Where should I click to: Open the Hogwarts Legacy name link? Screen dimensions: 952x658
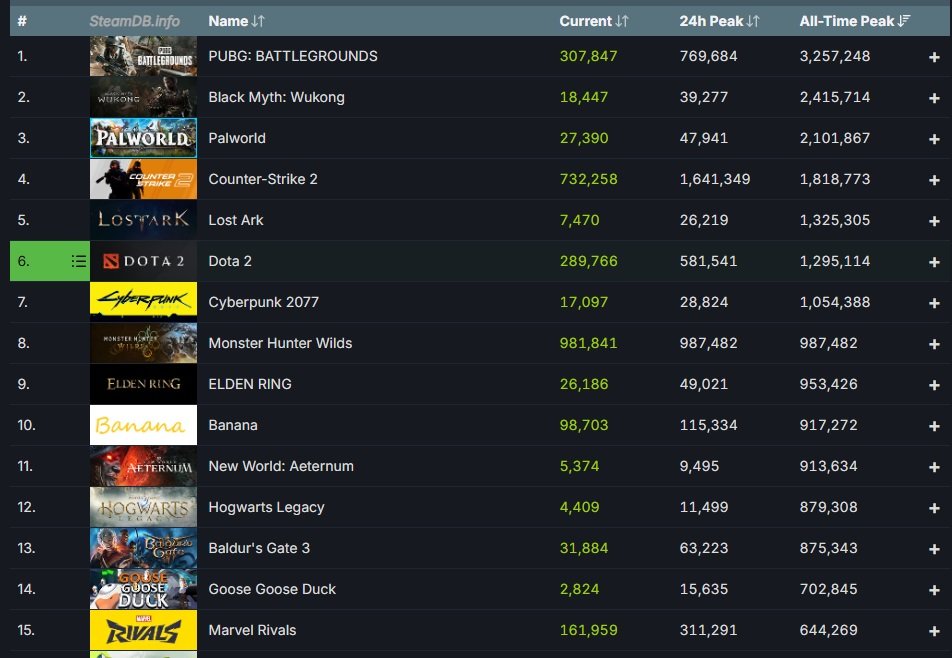266,507
